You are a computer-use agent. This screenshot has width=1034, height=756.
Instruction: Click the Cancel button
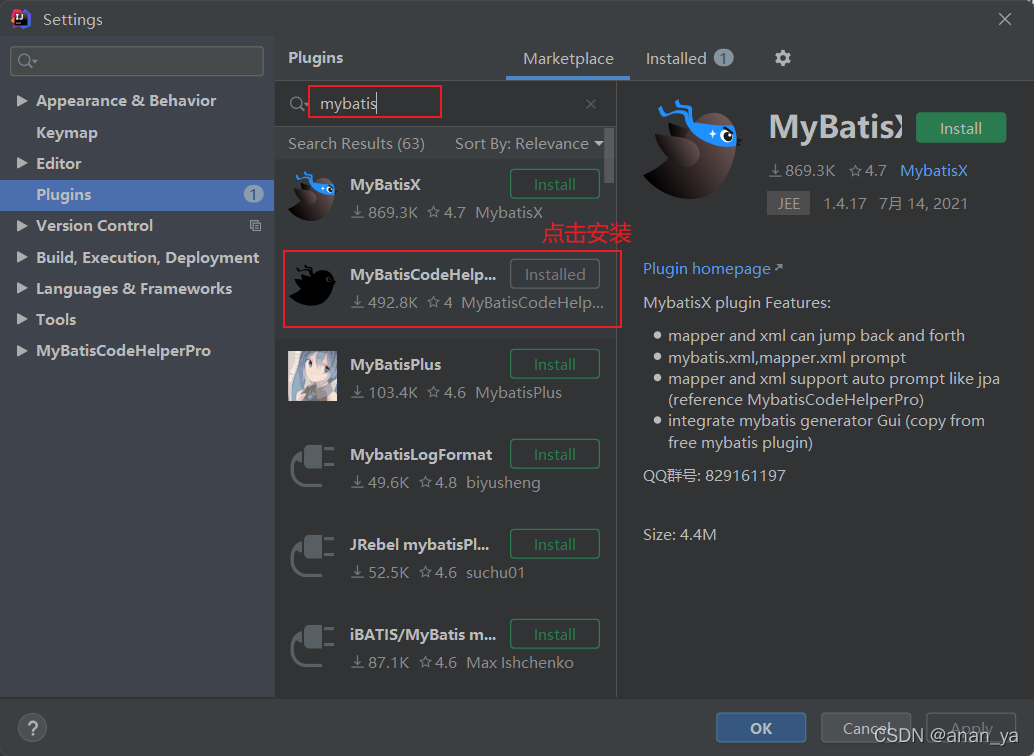pos(866,728)
